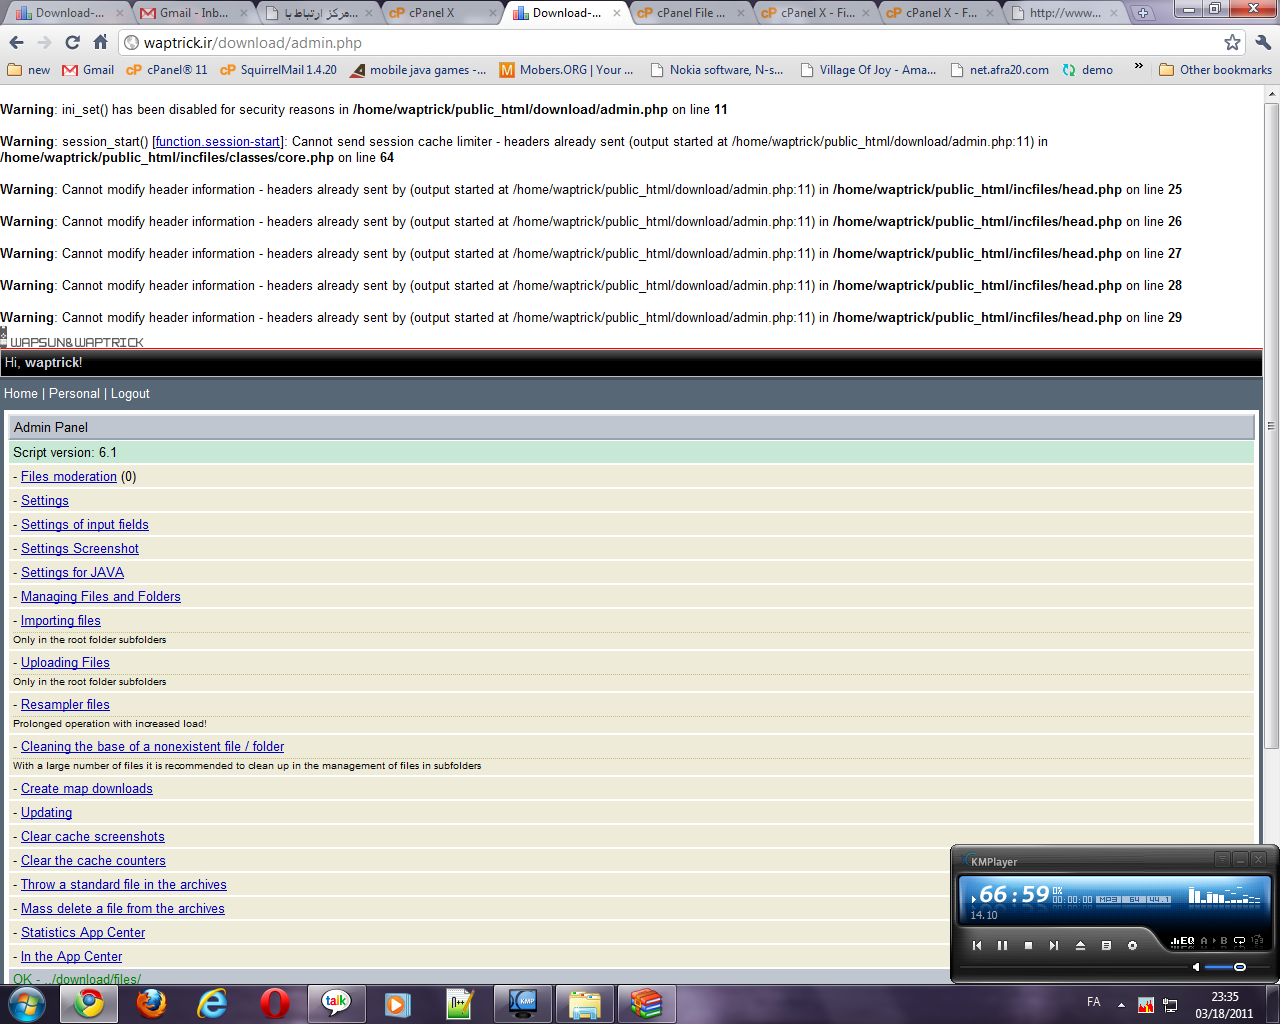The width and height of the screenshot is (1280, 1024).
Task: Show hidden system tray icons arrow
Action: tap(1121, 1005)
